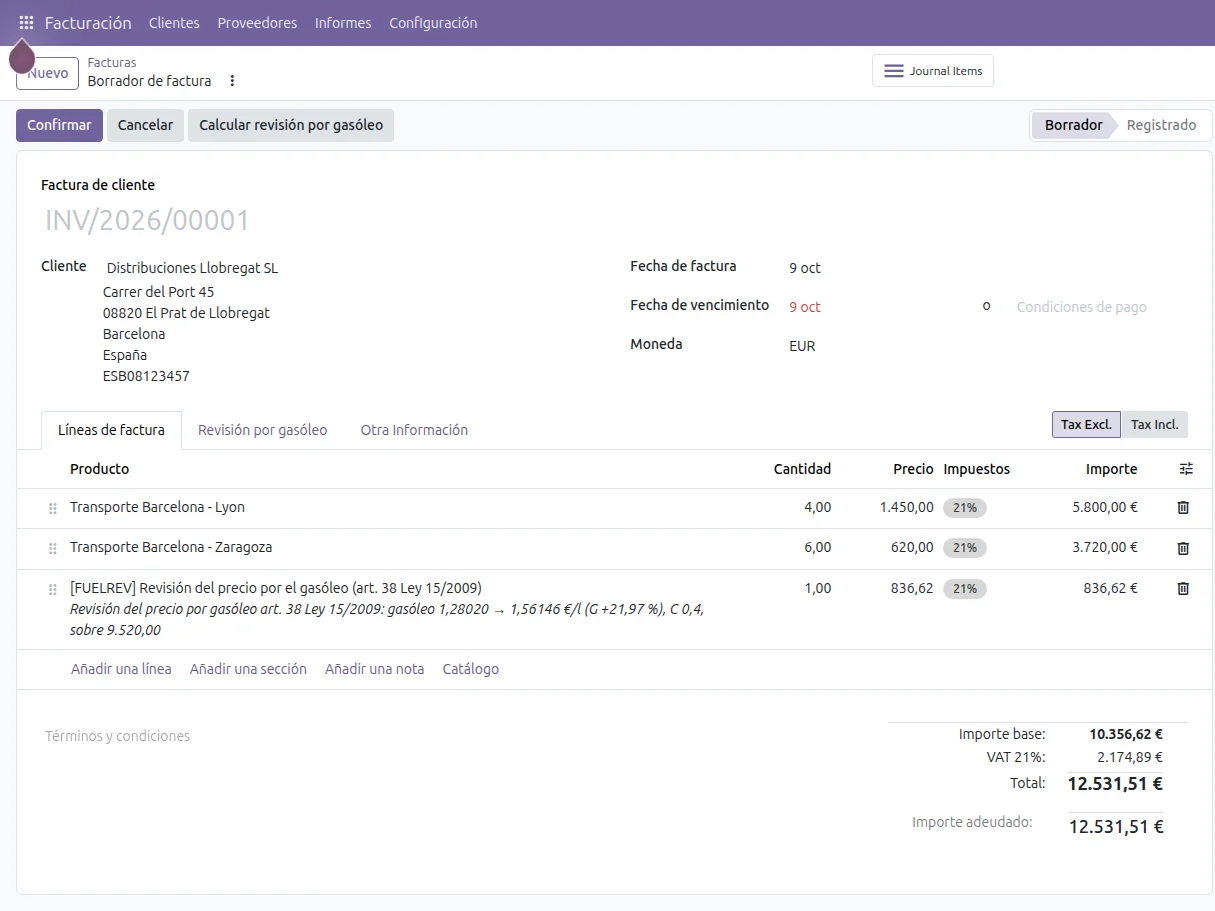
Task: Click importe 5.800,00 € on Lyon line
Action: [x=1105, y=507]
